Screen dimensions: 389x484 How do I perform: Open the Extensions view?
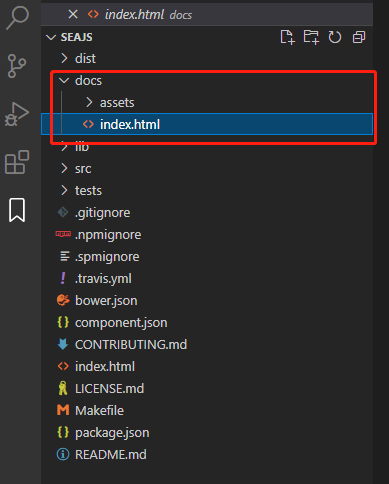click(17, 162)
